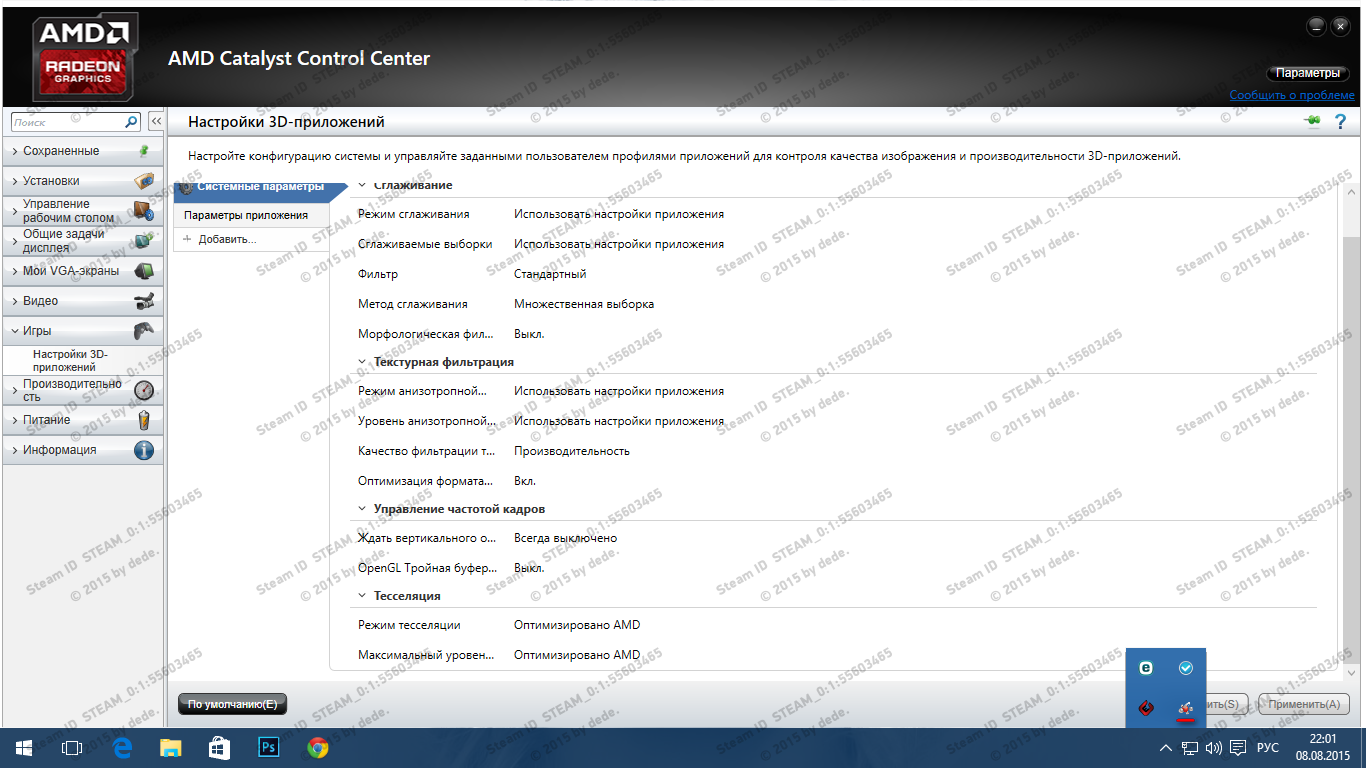Image resolution: width=1366 pixels, height=768 pixels.
Task: Click the search magnifier icon in sidebar
Action: 131,122
